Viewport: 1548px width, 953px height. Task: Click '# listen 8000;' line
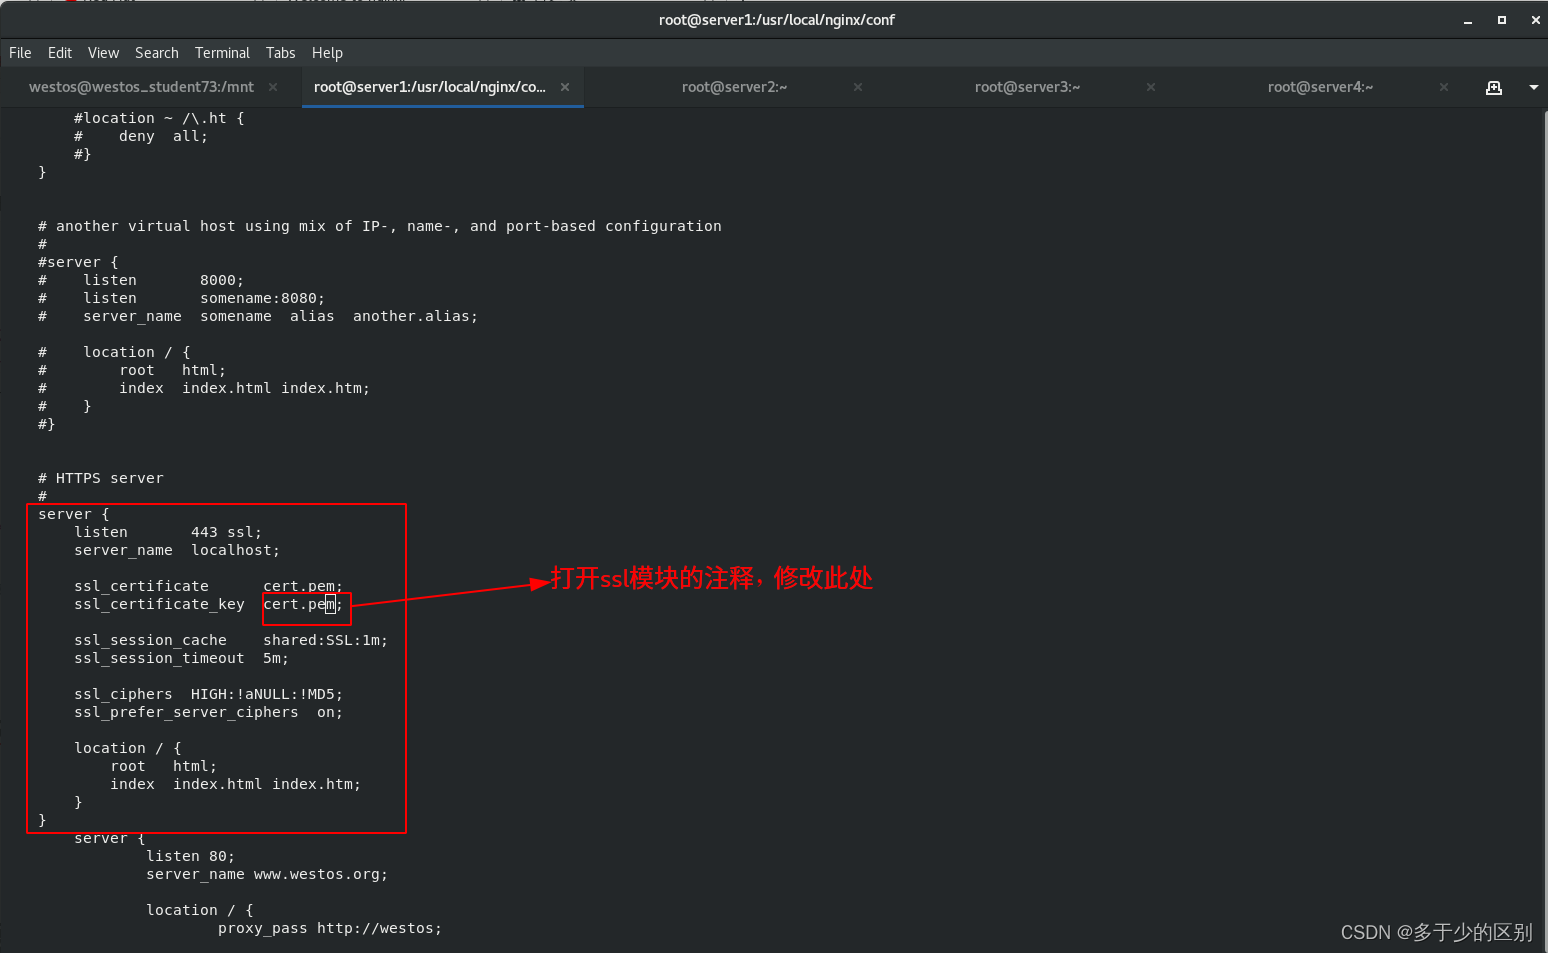click(141, 280)
